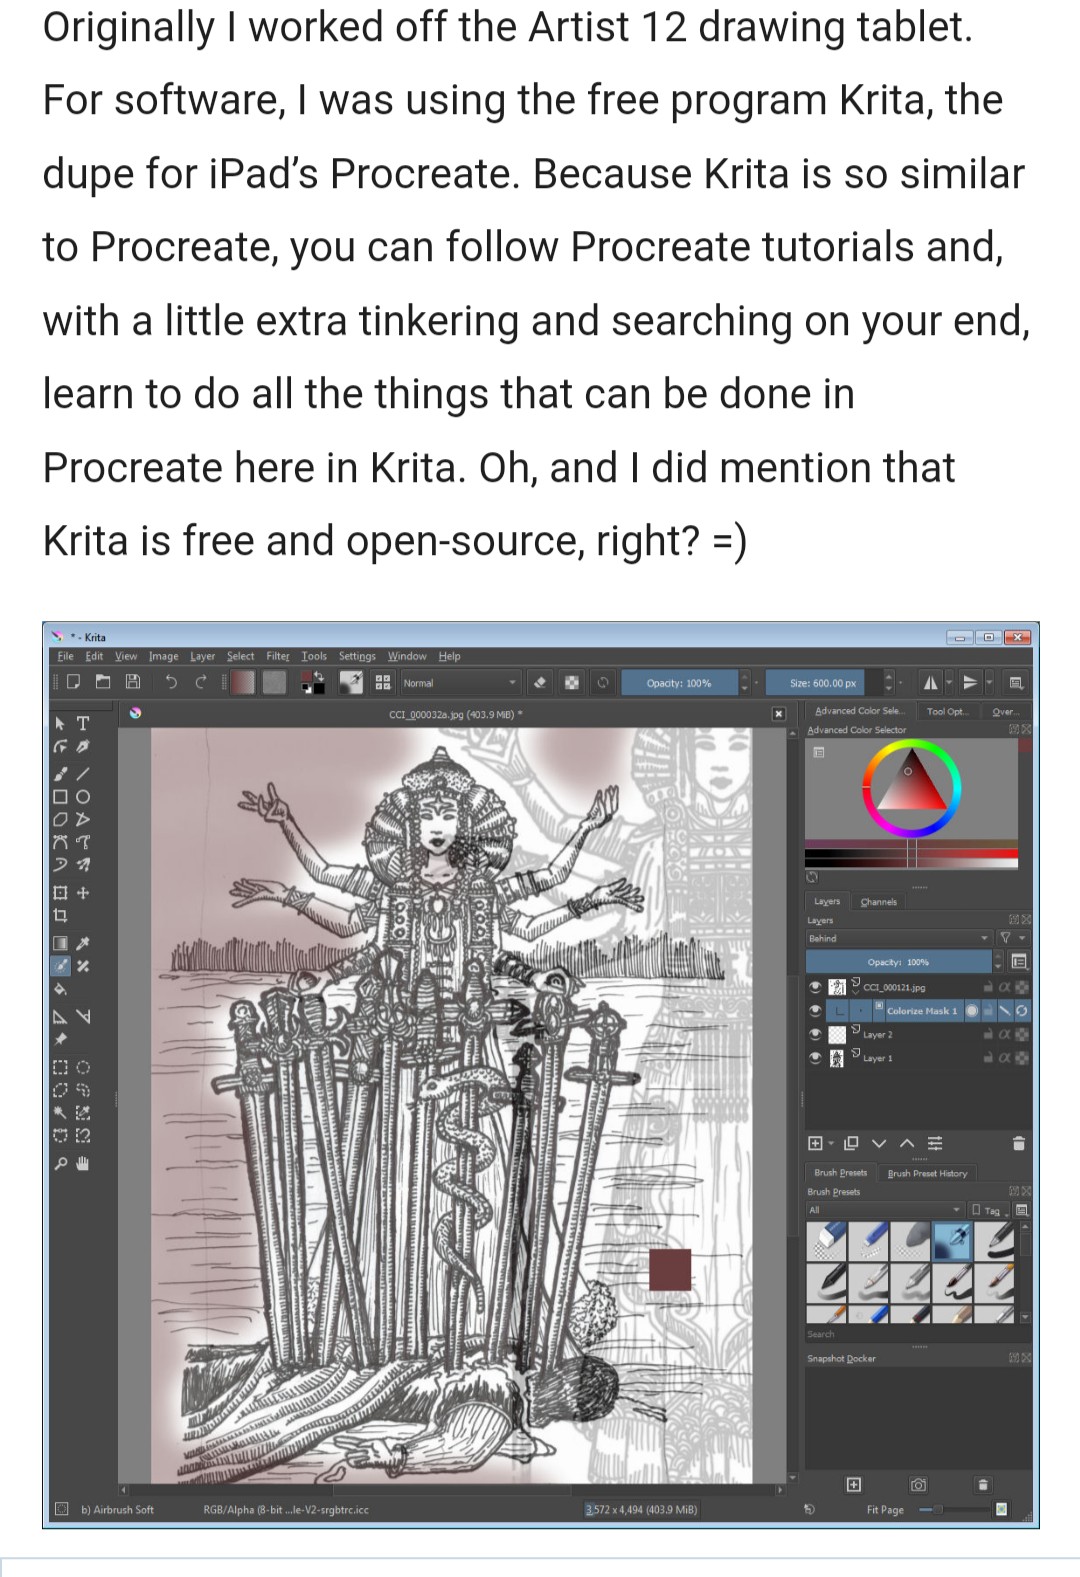Click the Tag button in Brush Presets
This screenshot has height=1577, width=1080.
coord(988,1210)
